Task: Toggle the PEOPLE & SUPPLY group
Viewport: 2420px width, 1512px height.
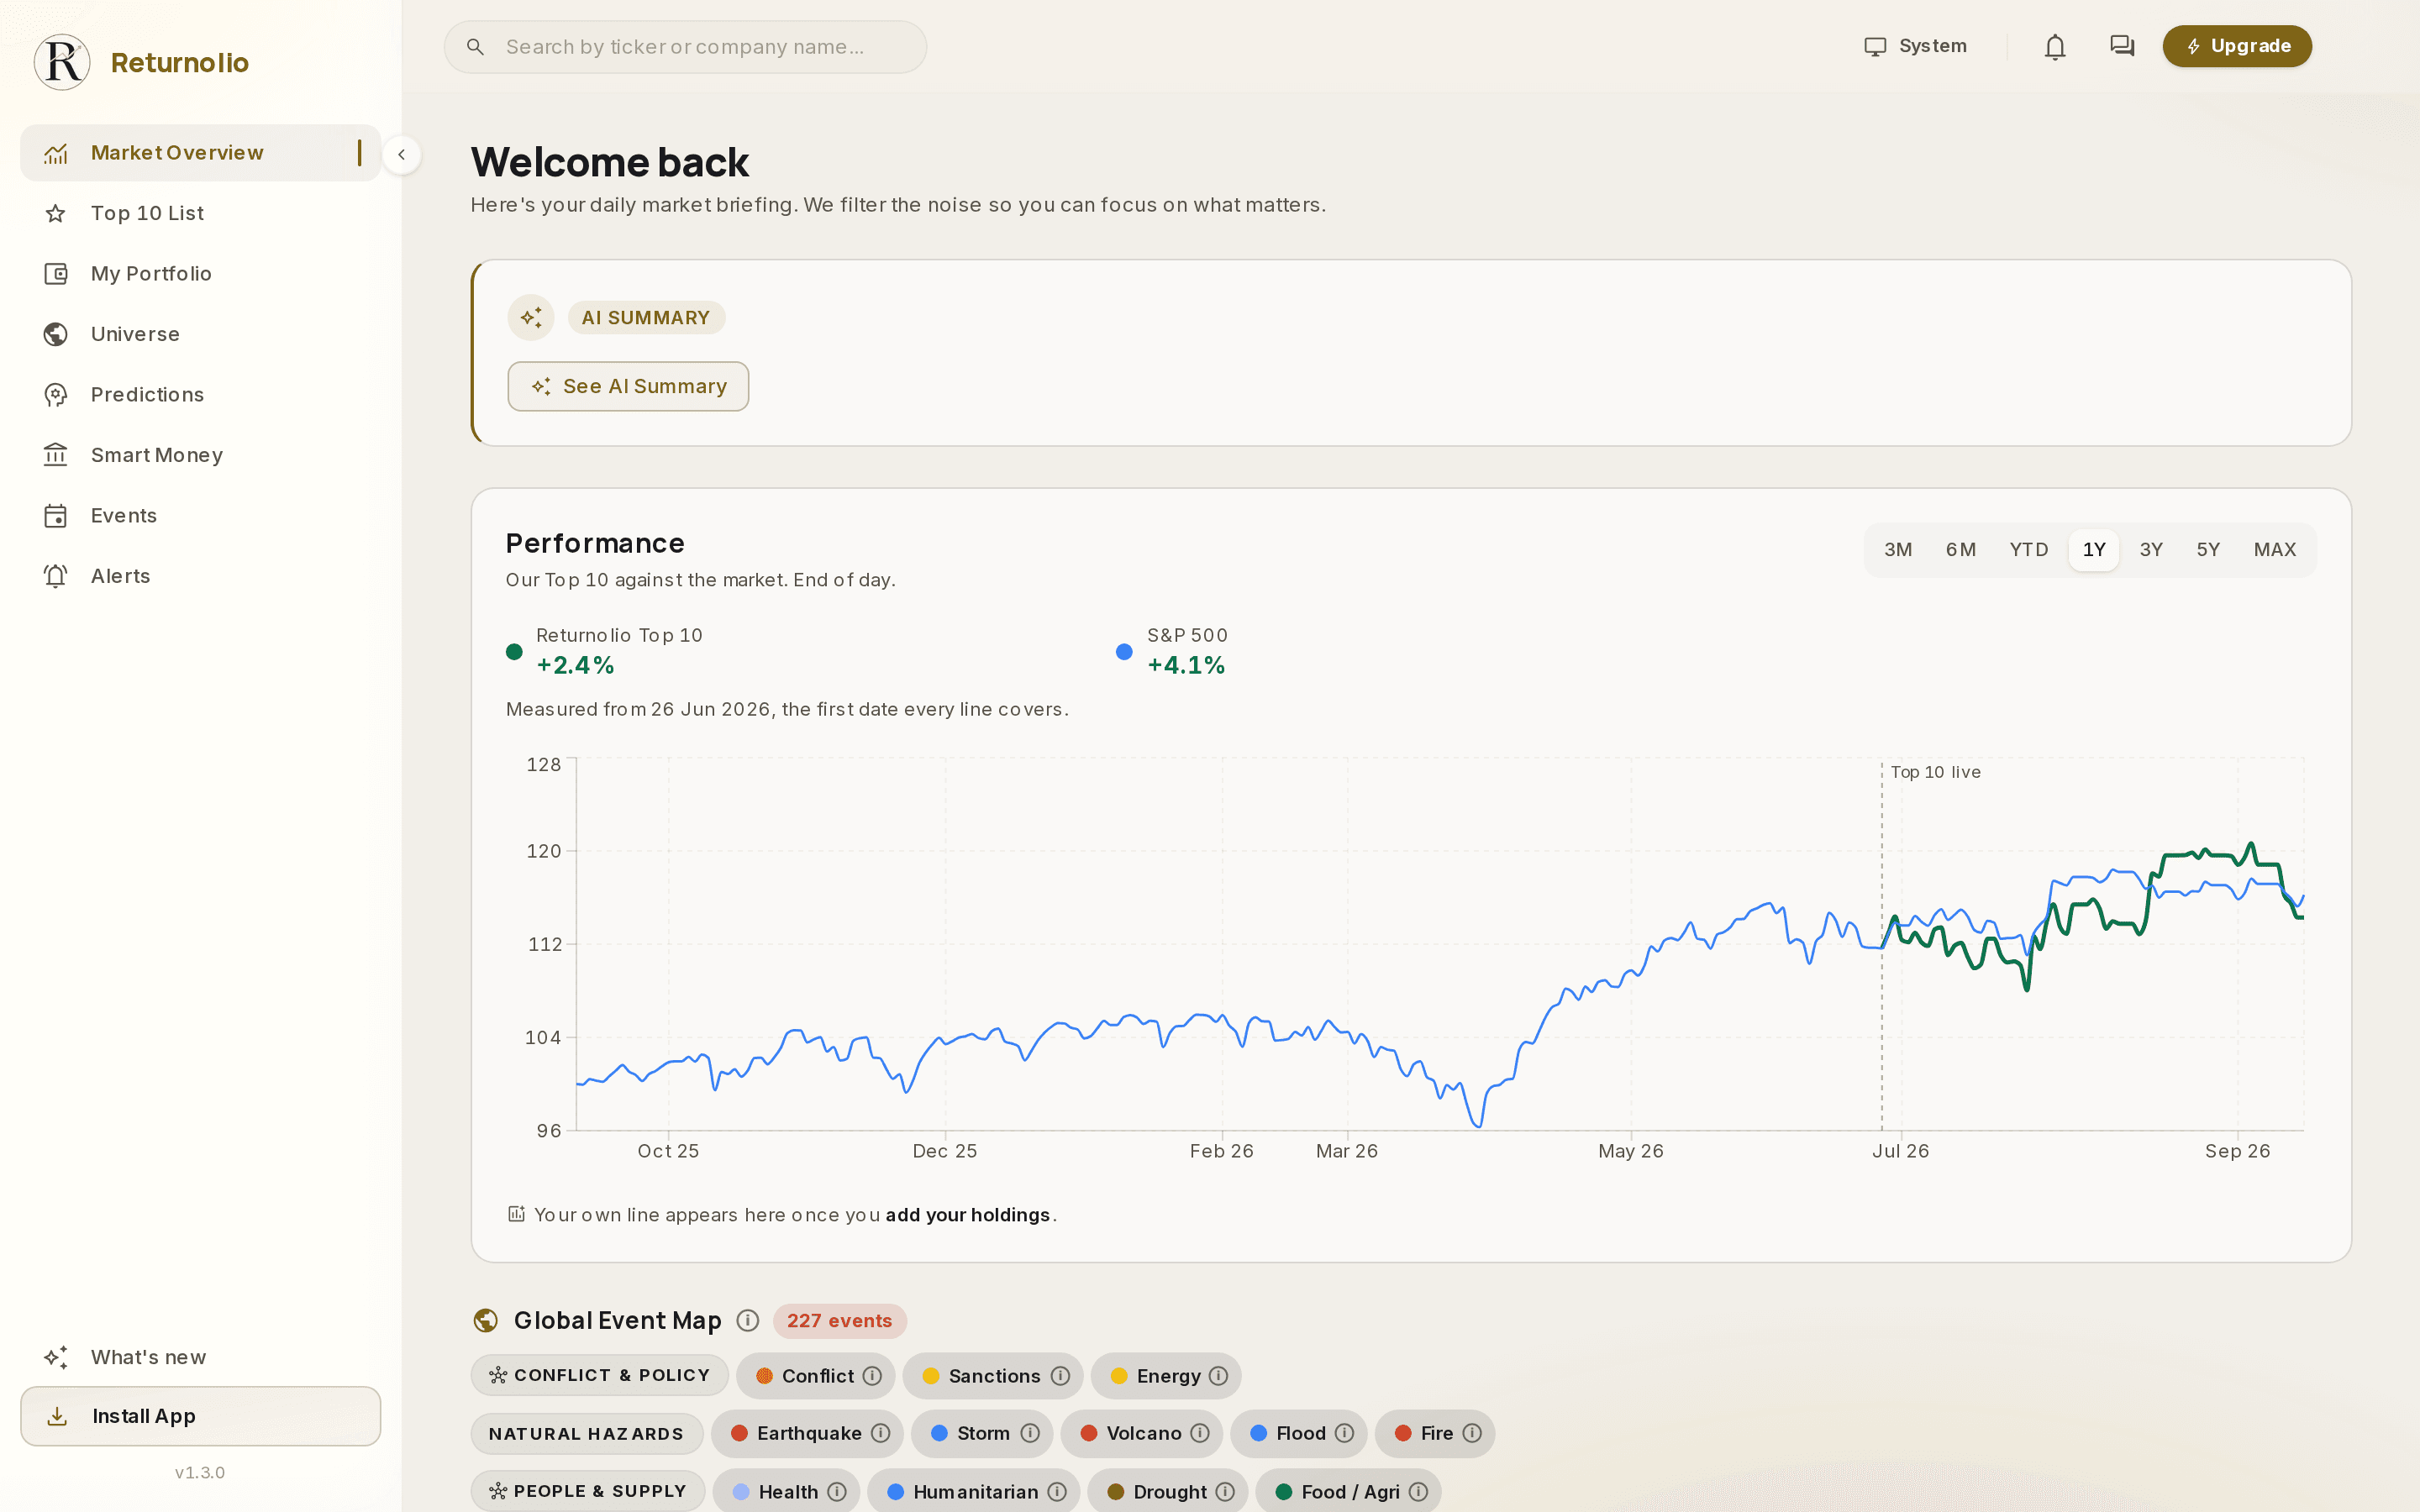Action: click(588, 1491)
